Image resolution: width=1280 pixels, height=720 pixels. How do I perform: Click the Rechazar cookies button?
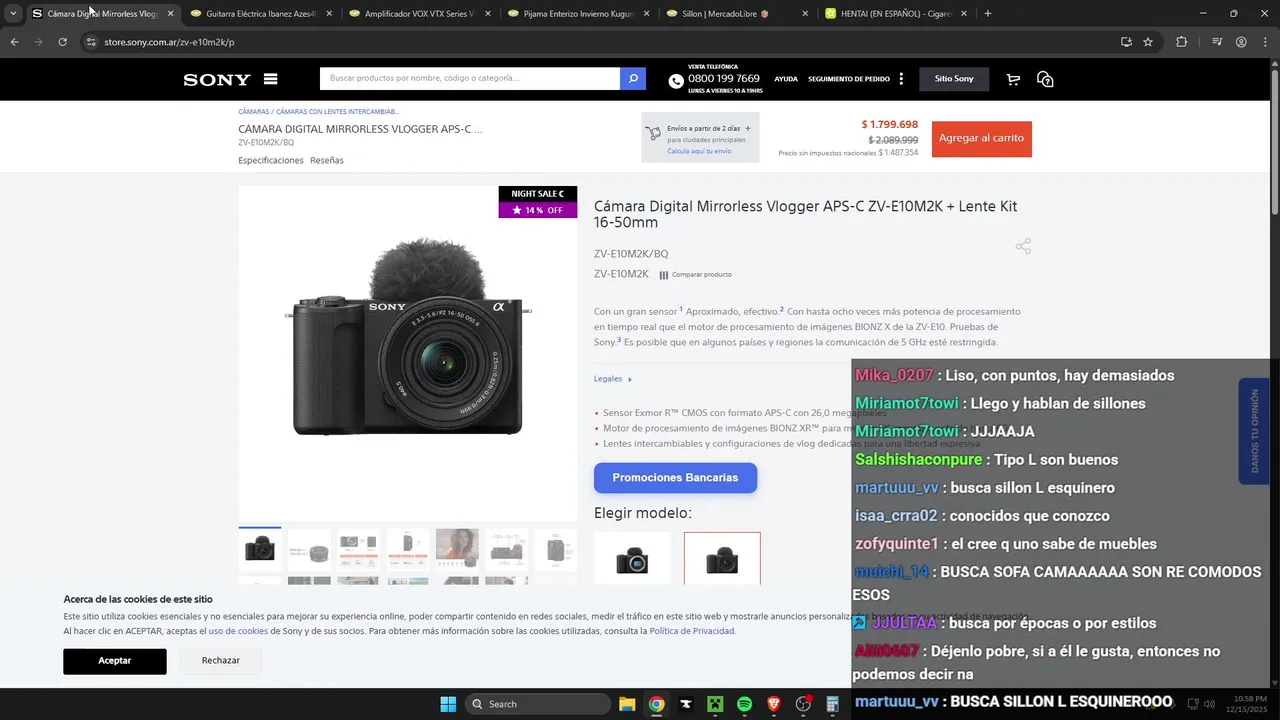click(x=220, y=661)
